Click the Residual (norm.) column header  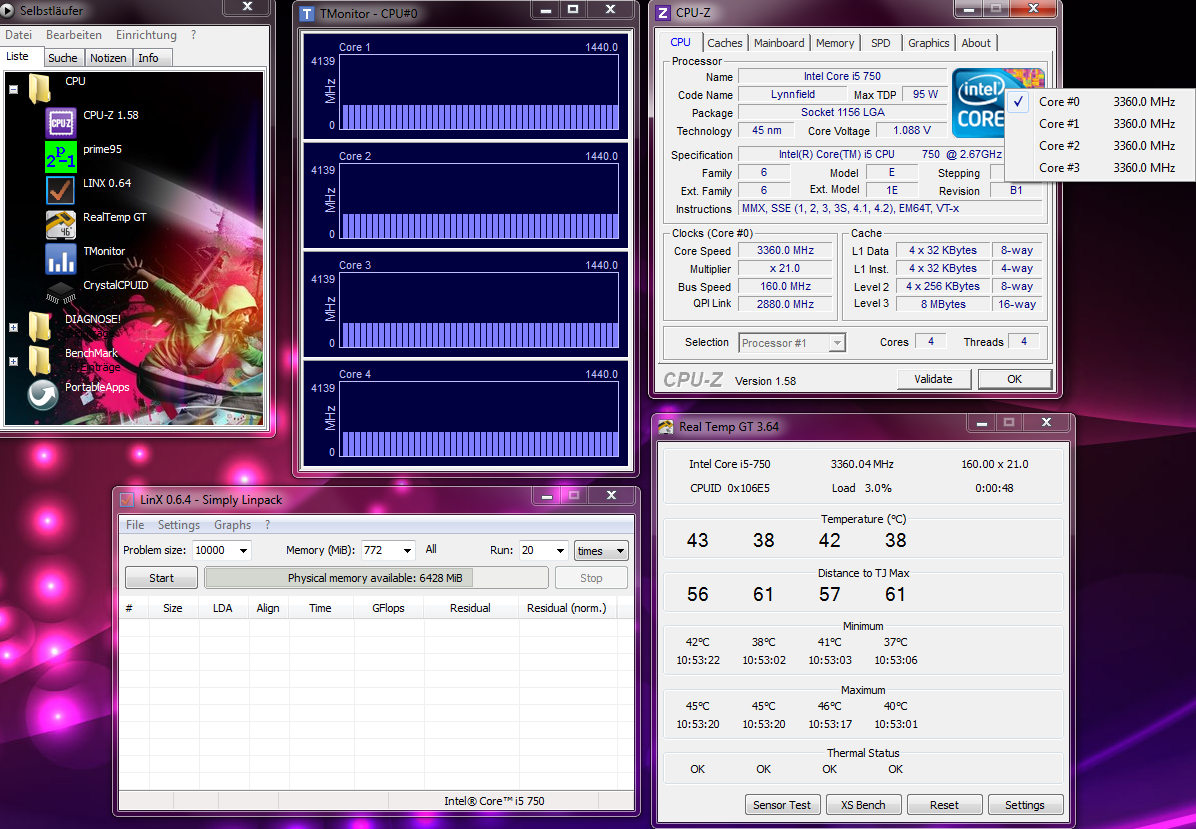click(567, 608)
